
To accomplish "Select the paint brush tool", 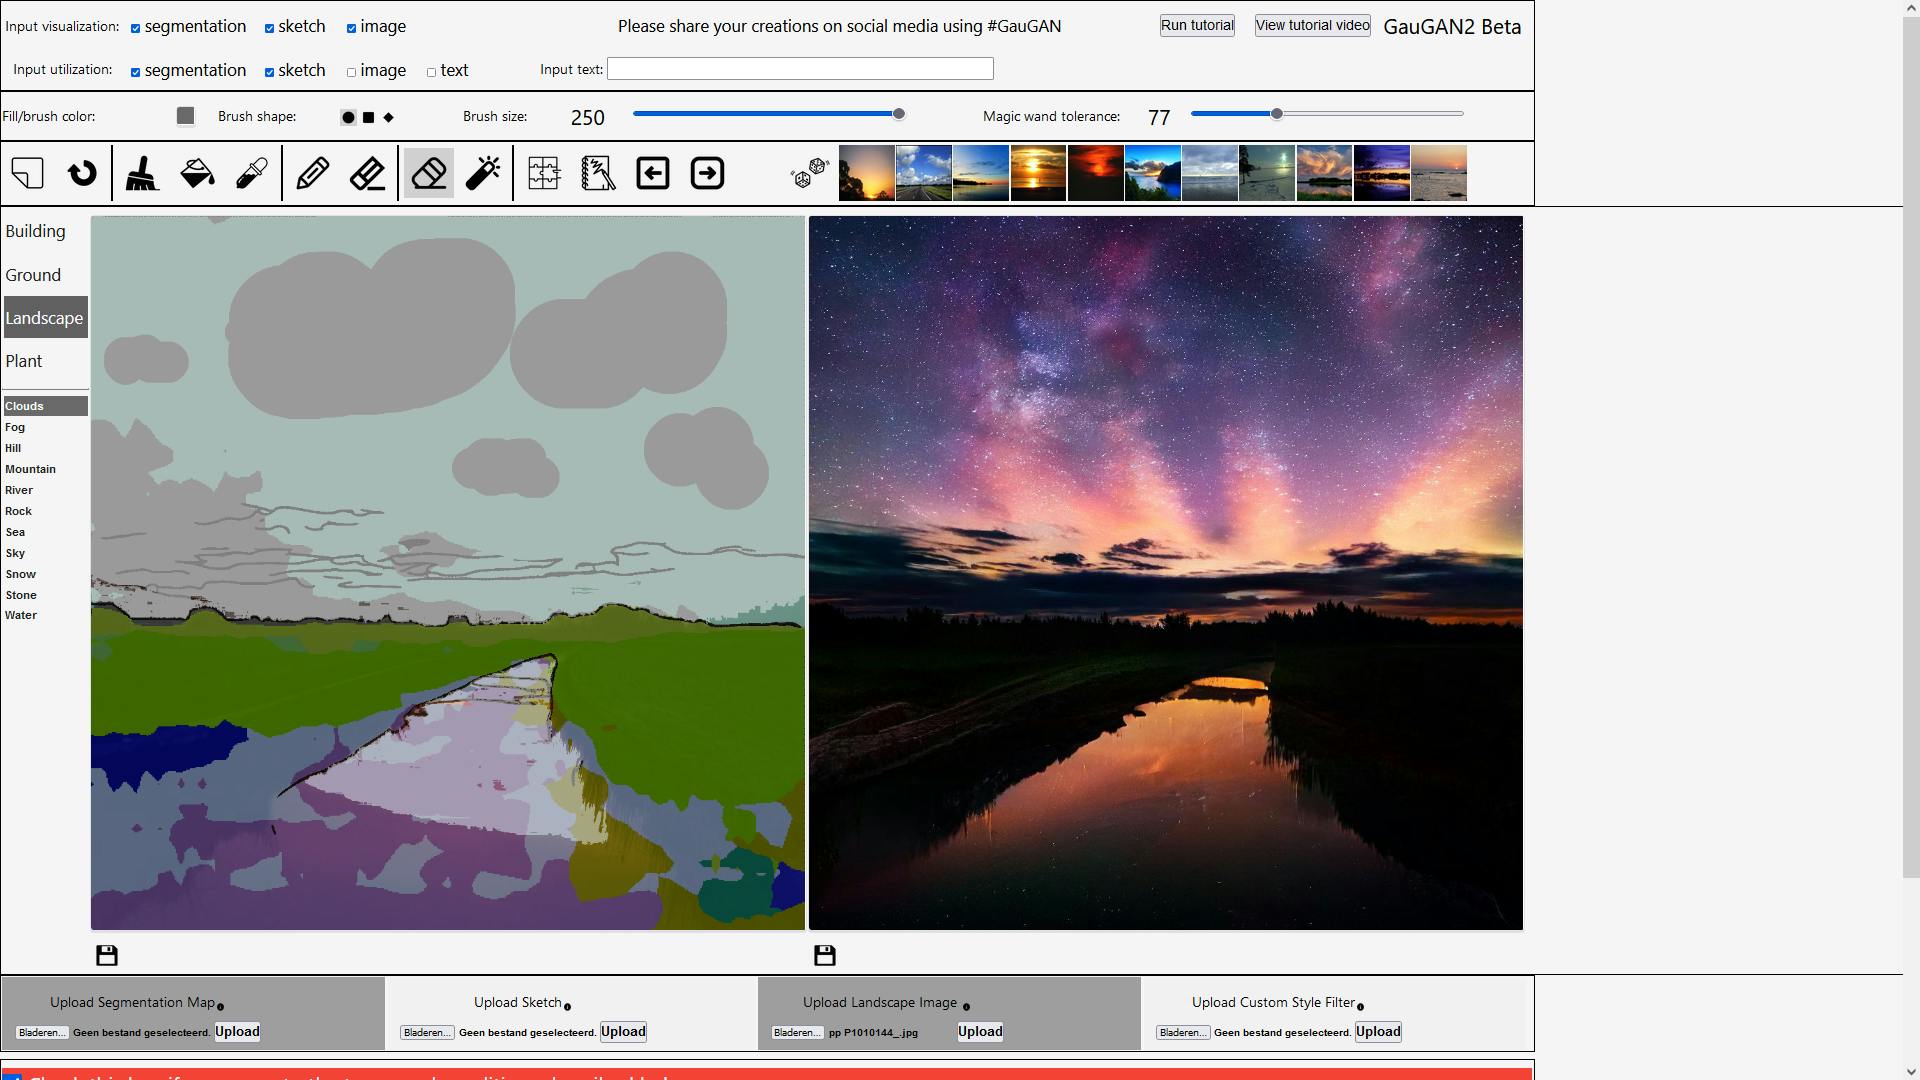I will [x=142, y=173].
